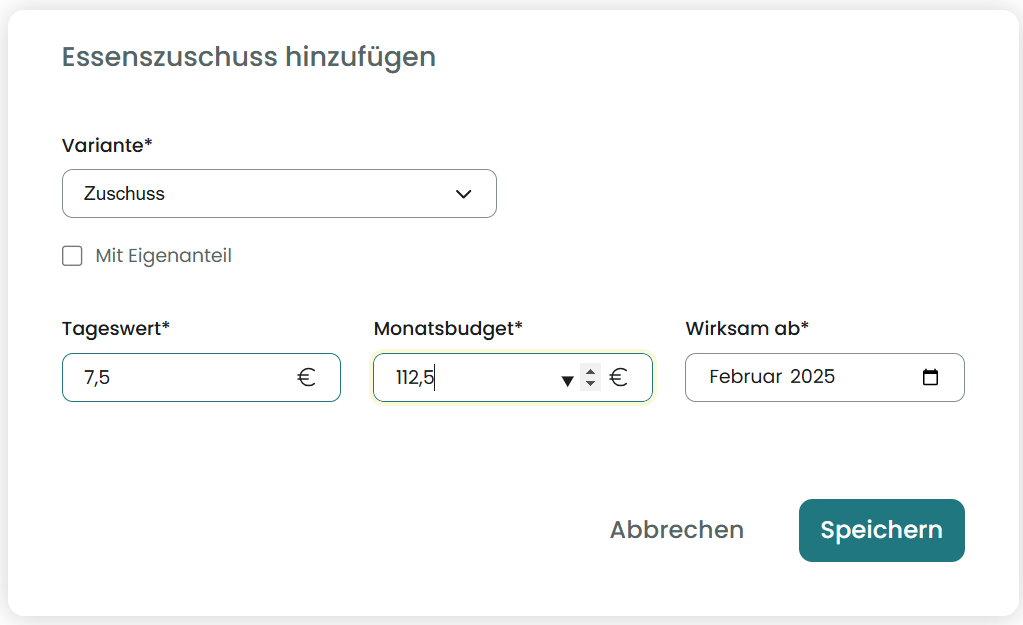The height and width of the screenshot is (625, 1023).
Task: Click the euro icon in Tageswert field
Action: [306, 378]
